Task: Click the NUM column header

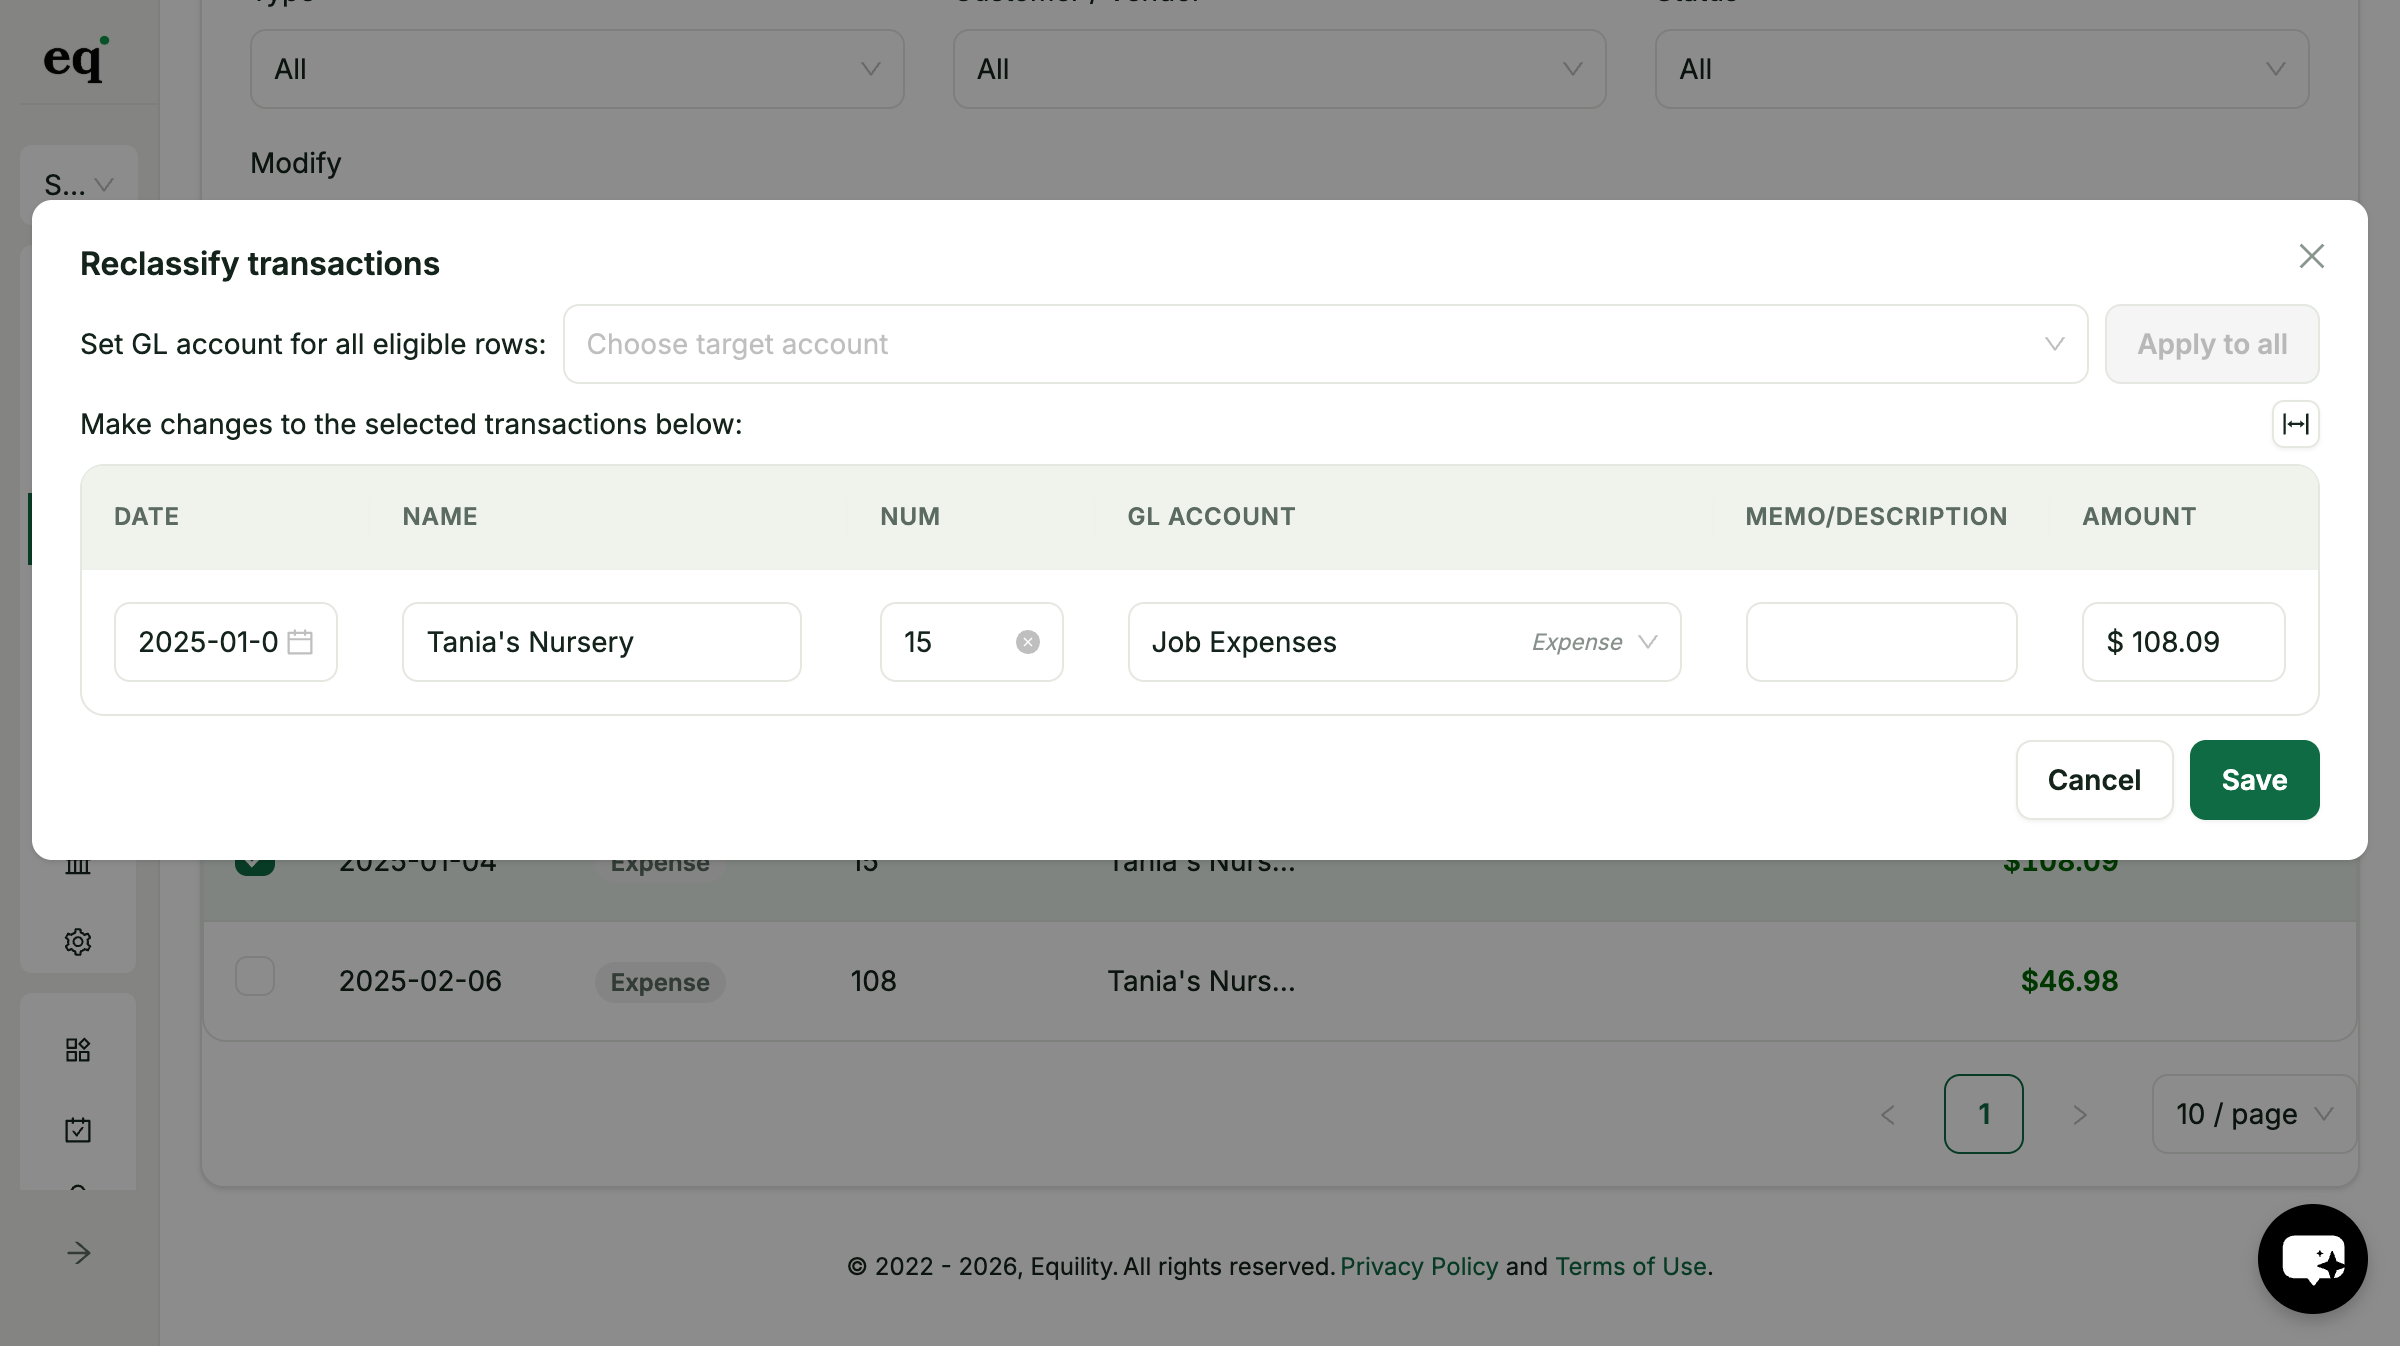Action: (910, 516)
